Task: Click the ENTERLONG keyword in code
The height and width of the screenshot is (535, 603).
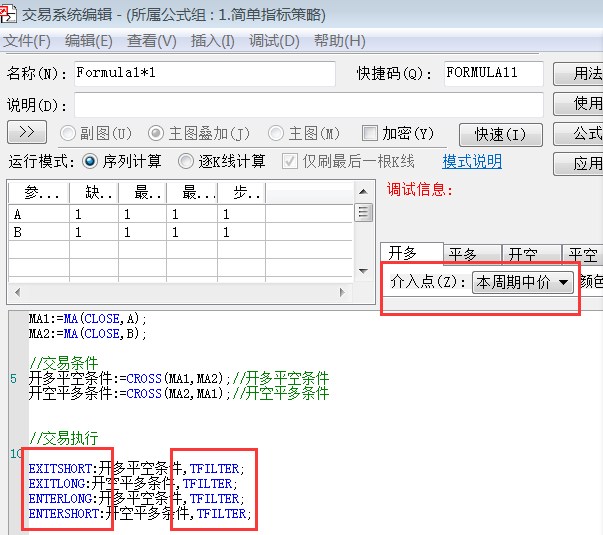Action: [60, 499]
